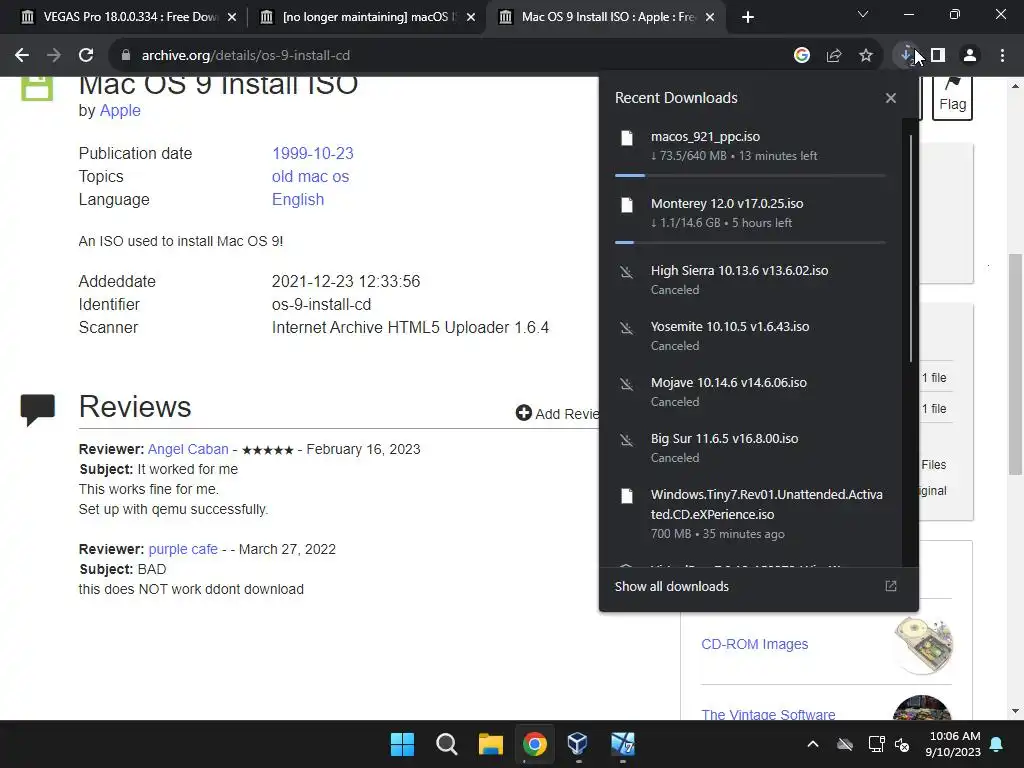Click the Yosemite canceled download icon
The height and width of the screenshot is (768, 1024).
[627, 328]
